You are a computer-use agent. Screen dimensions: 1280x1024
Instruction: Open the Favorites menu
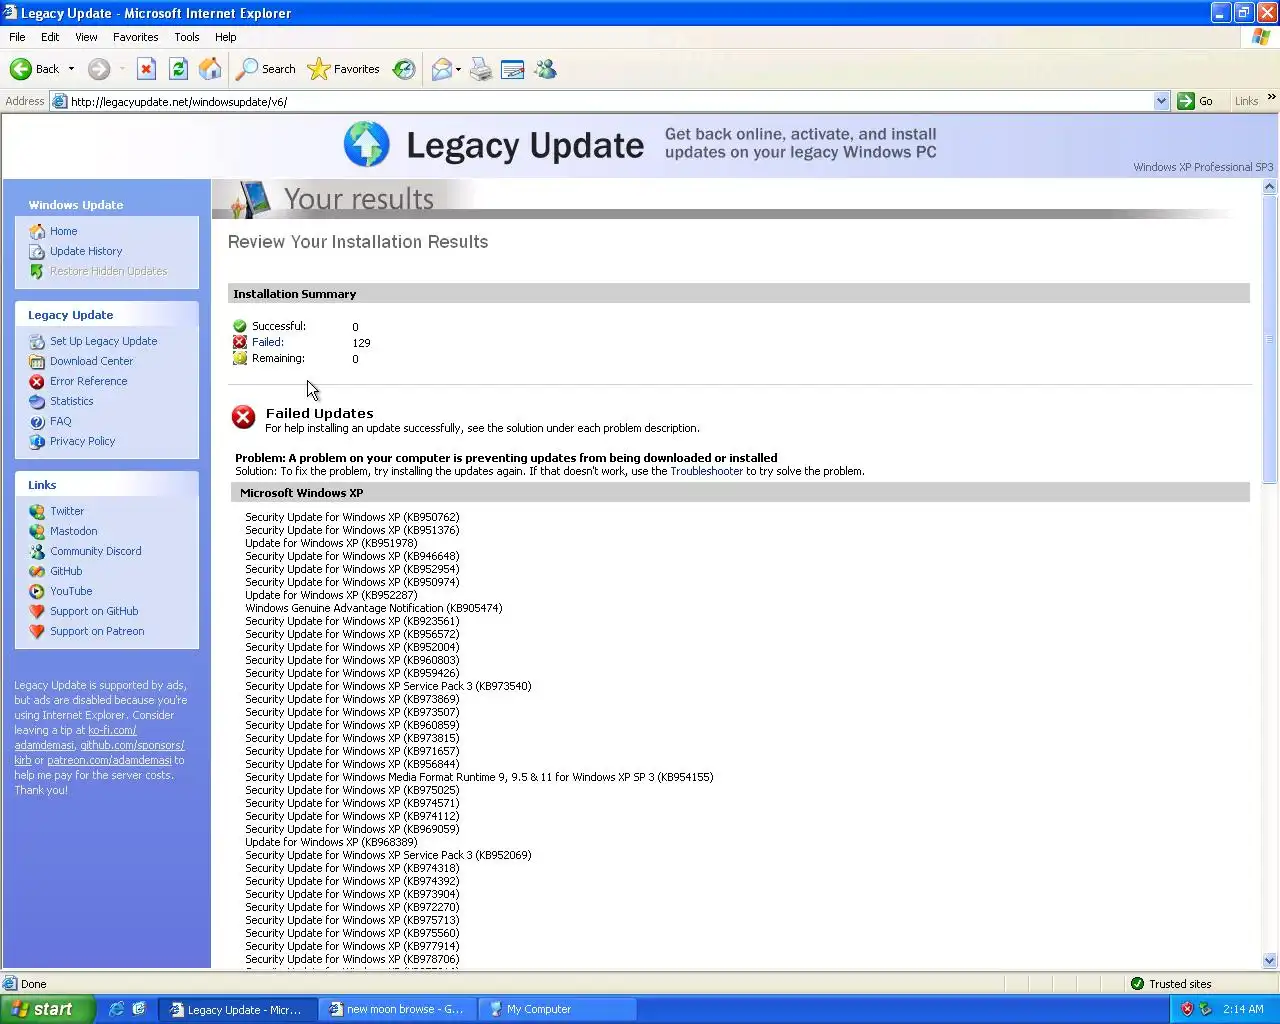(x=136, y=37)
